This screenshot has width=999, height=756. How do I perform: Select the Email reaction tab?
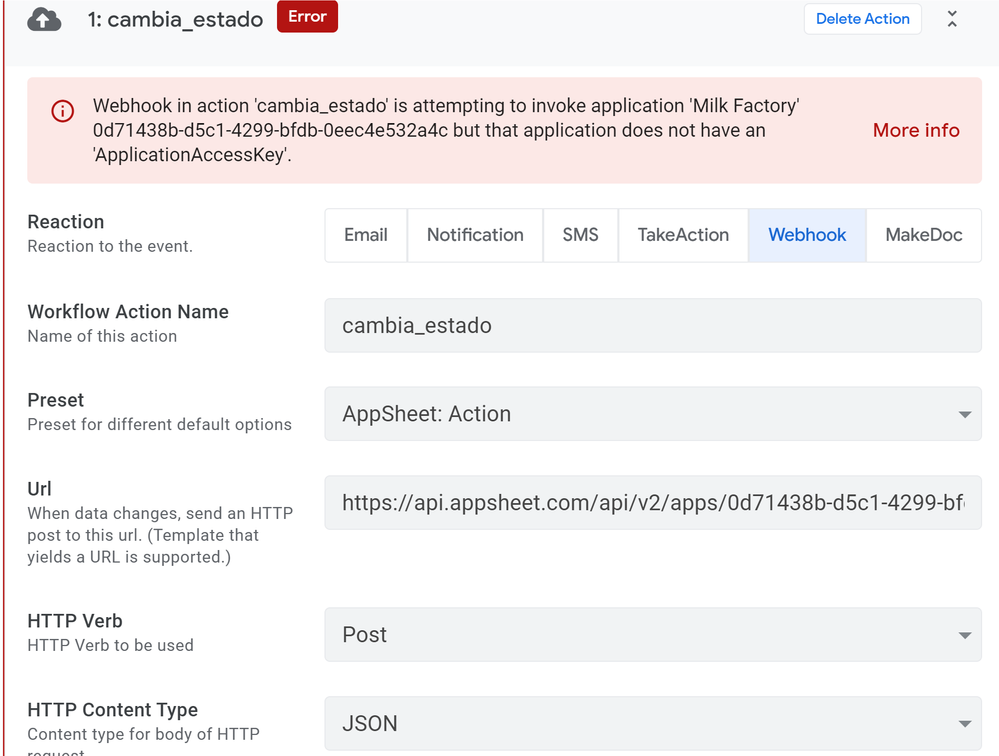click(x=366, y=235)
